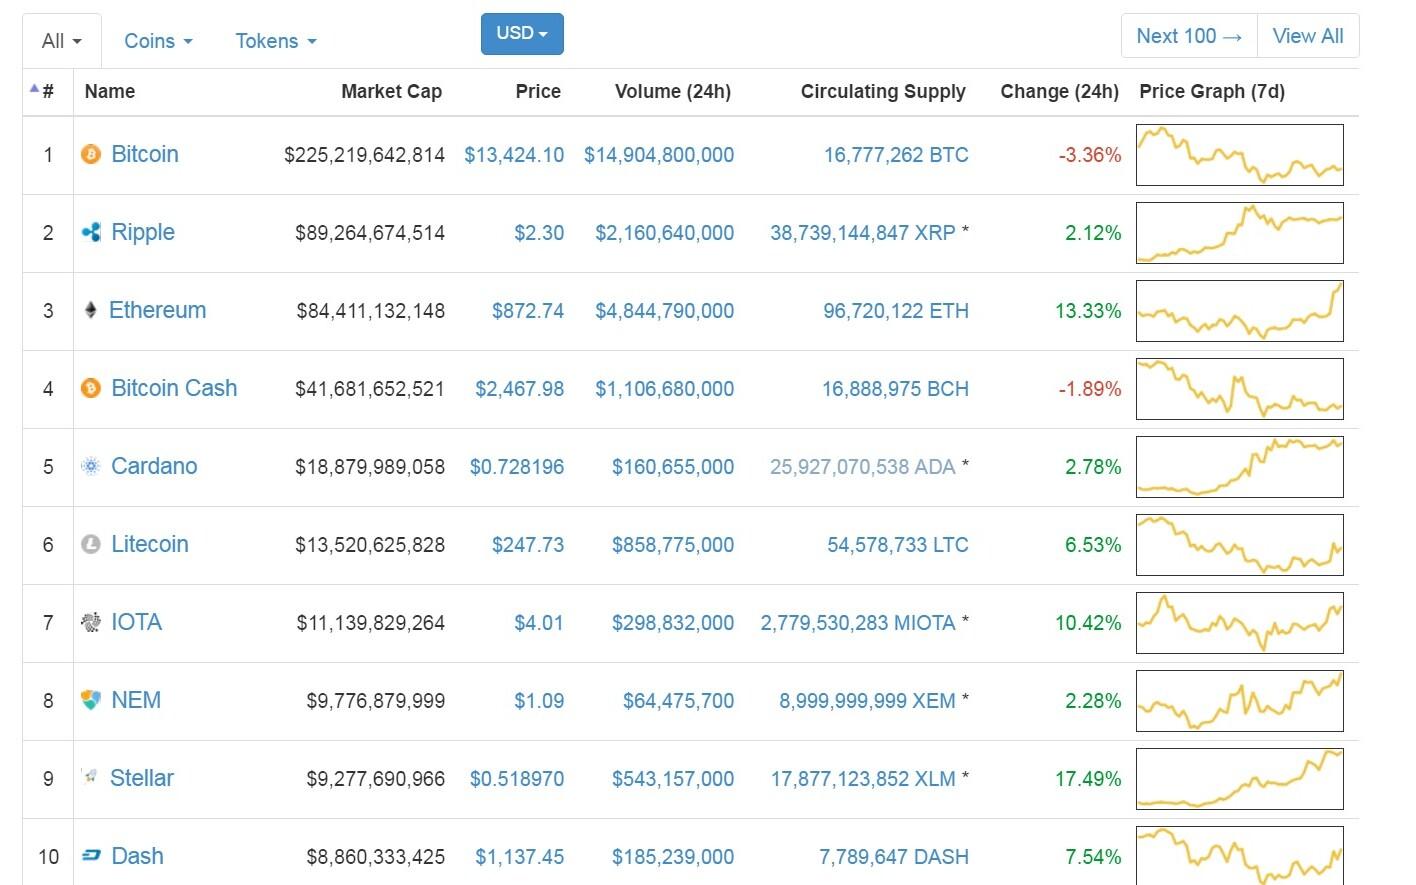Click Dash volume $185,239,000
1416x885 pixels.
pyautogui.click(x=673, y=857)
